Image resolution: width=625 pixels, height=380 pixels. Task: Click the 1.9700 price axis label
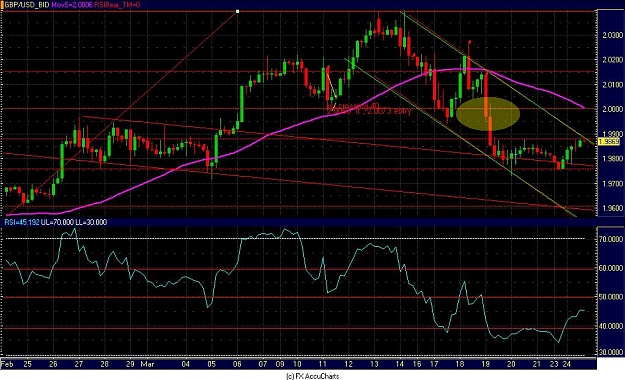tap(612, 184)
